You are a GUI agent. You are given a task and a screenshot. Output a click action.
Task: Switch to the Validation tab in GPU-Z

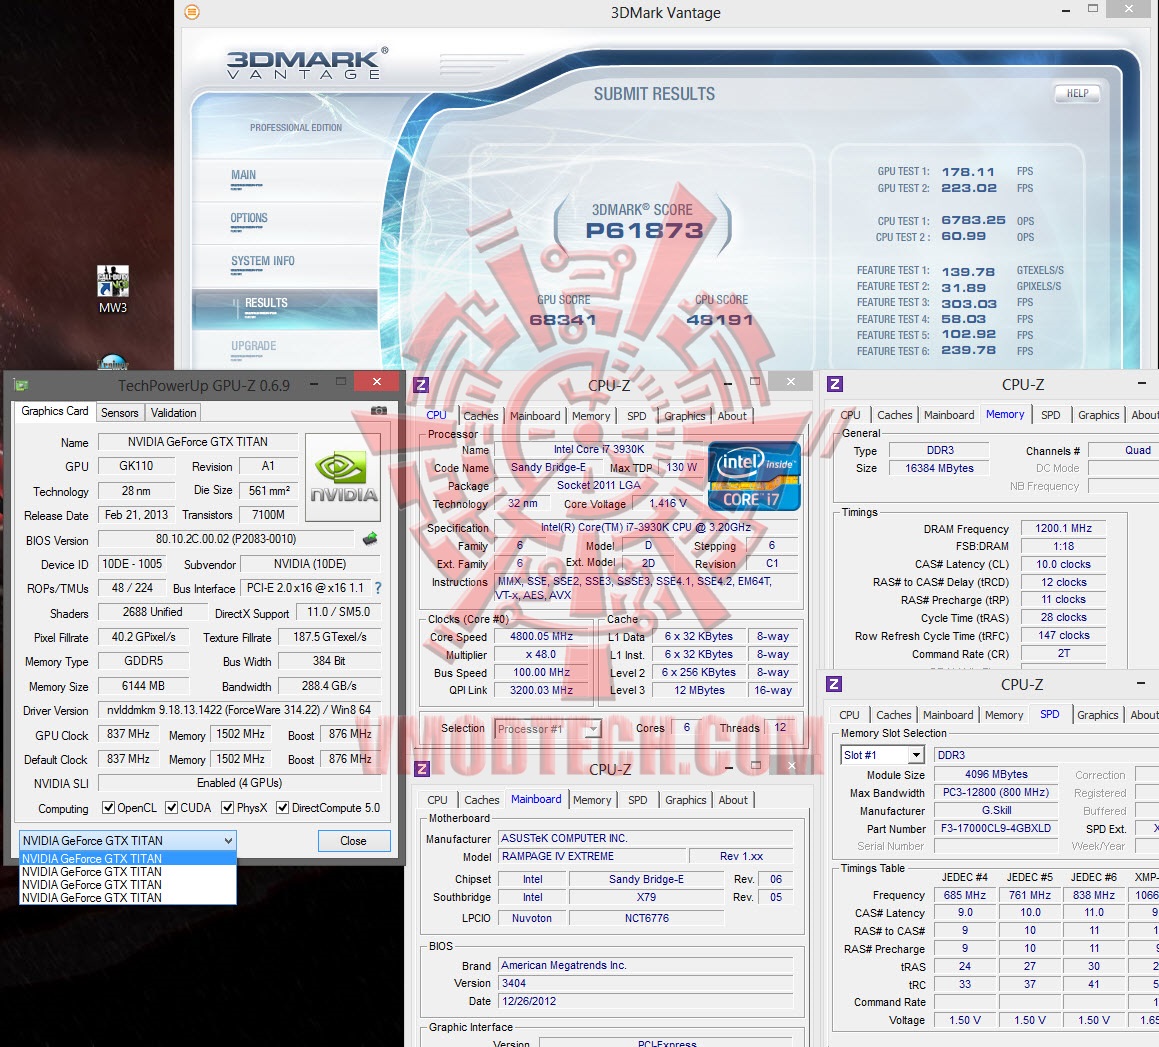(174, 413)
